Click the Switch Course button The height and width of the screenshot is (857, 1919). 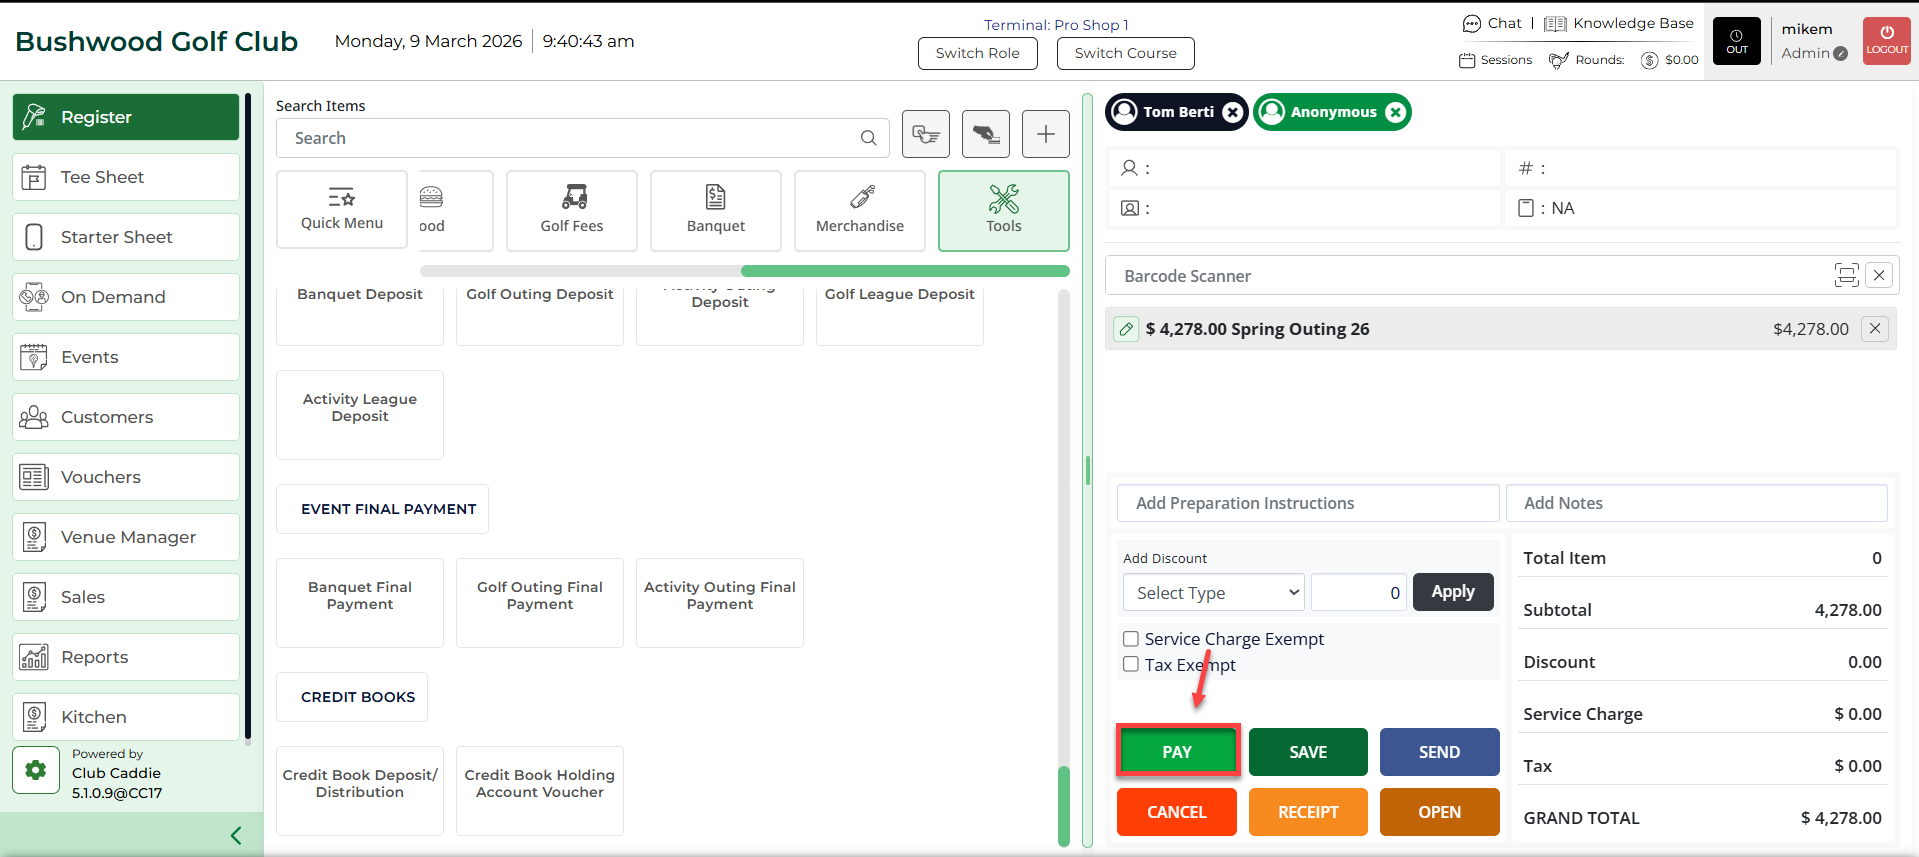(1125, 53)
